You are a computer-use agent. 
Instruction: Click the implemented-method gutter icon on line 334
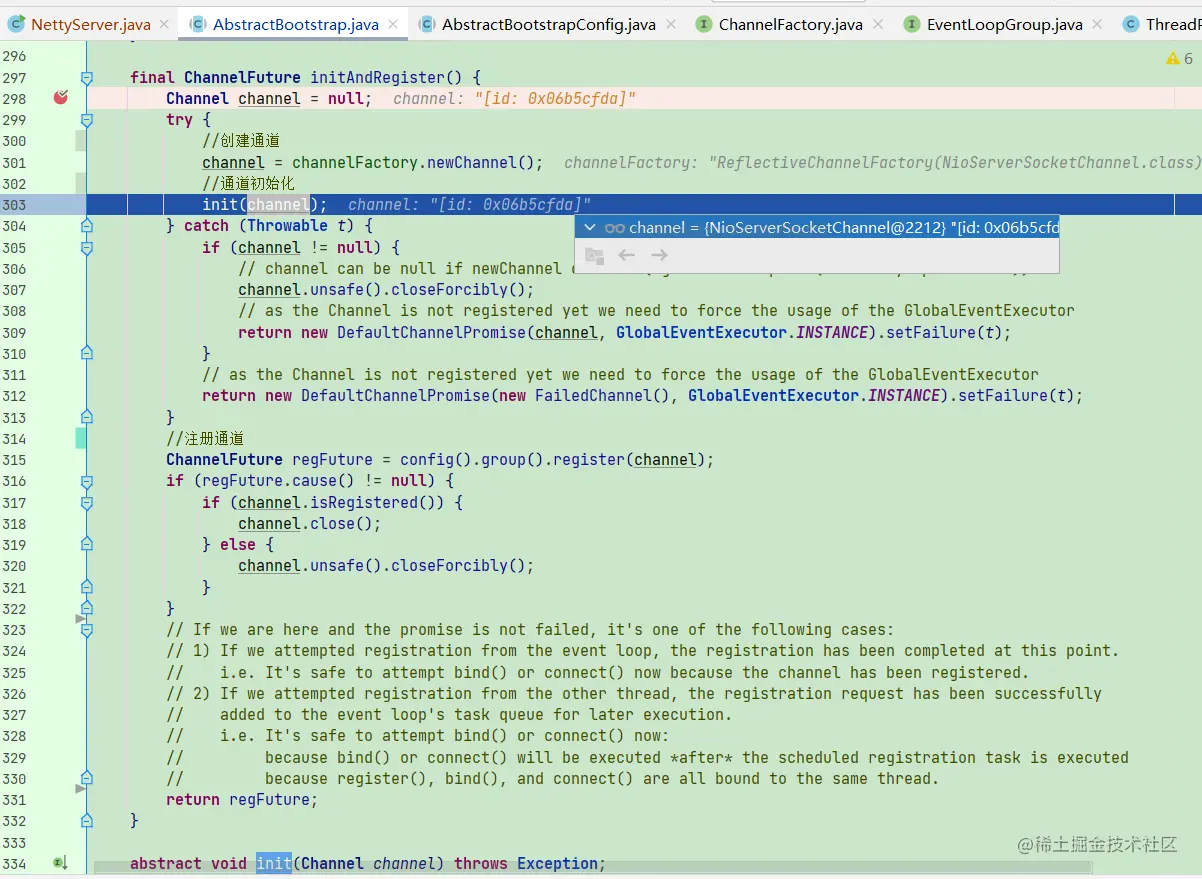[60, 863]
